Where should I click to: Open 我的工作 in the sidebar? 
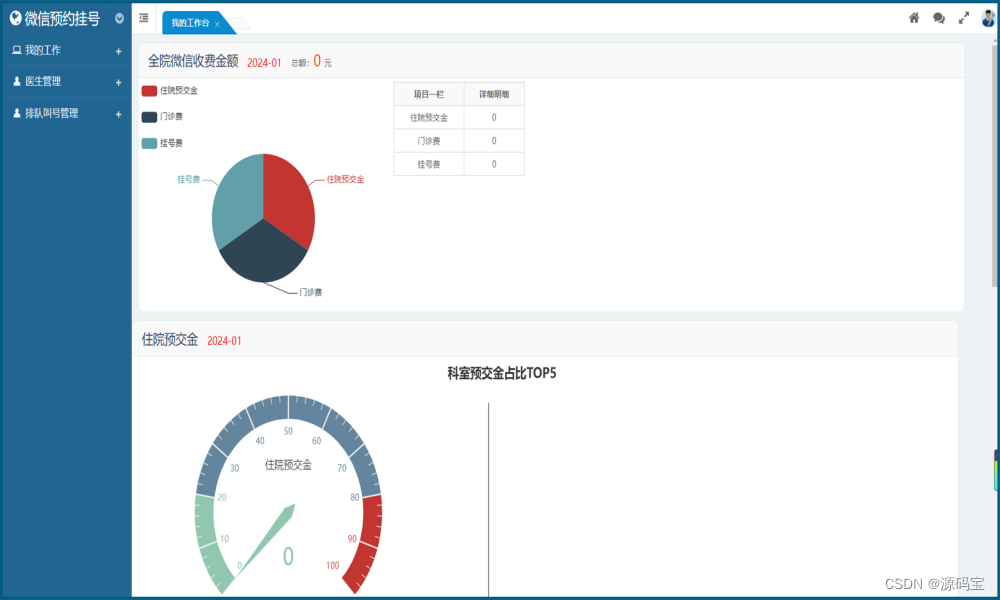(x=43, y=50)
